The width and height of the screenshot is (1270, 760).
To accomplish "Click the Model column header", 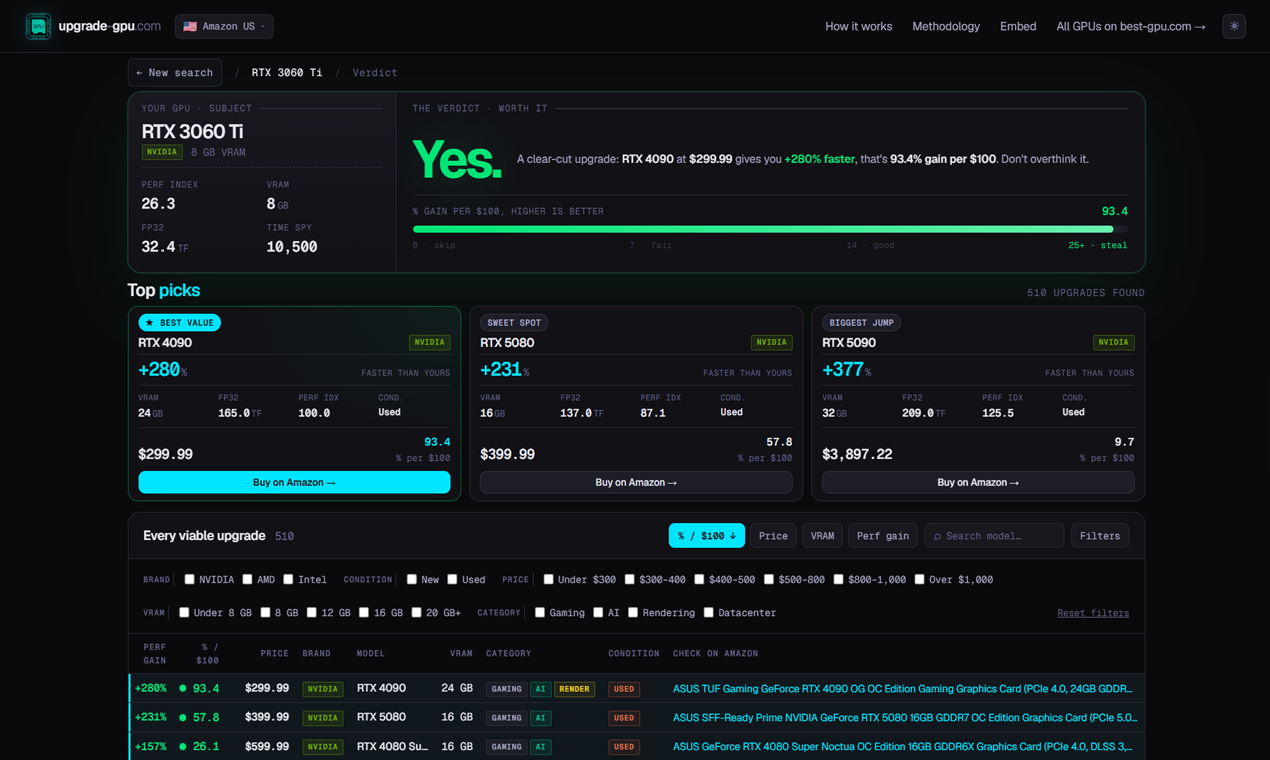I will (371, 654).
